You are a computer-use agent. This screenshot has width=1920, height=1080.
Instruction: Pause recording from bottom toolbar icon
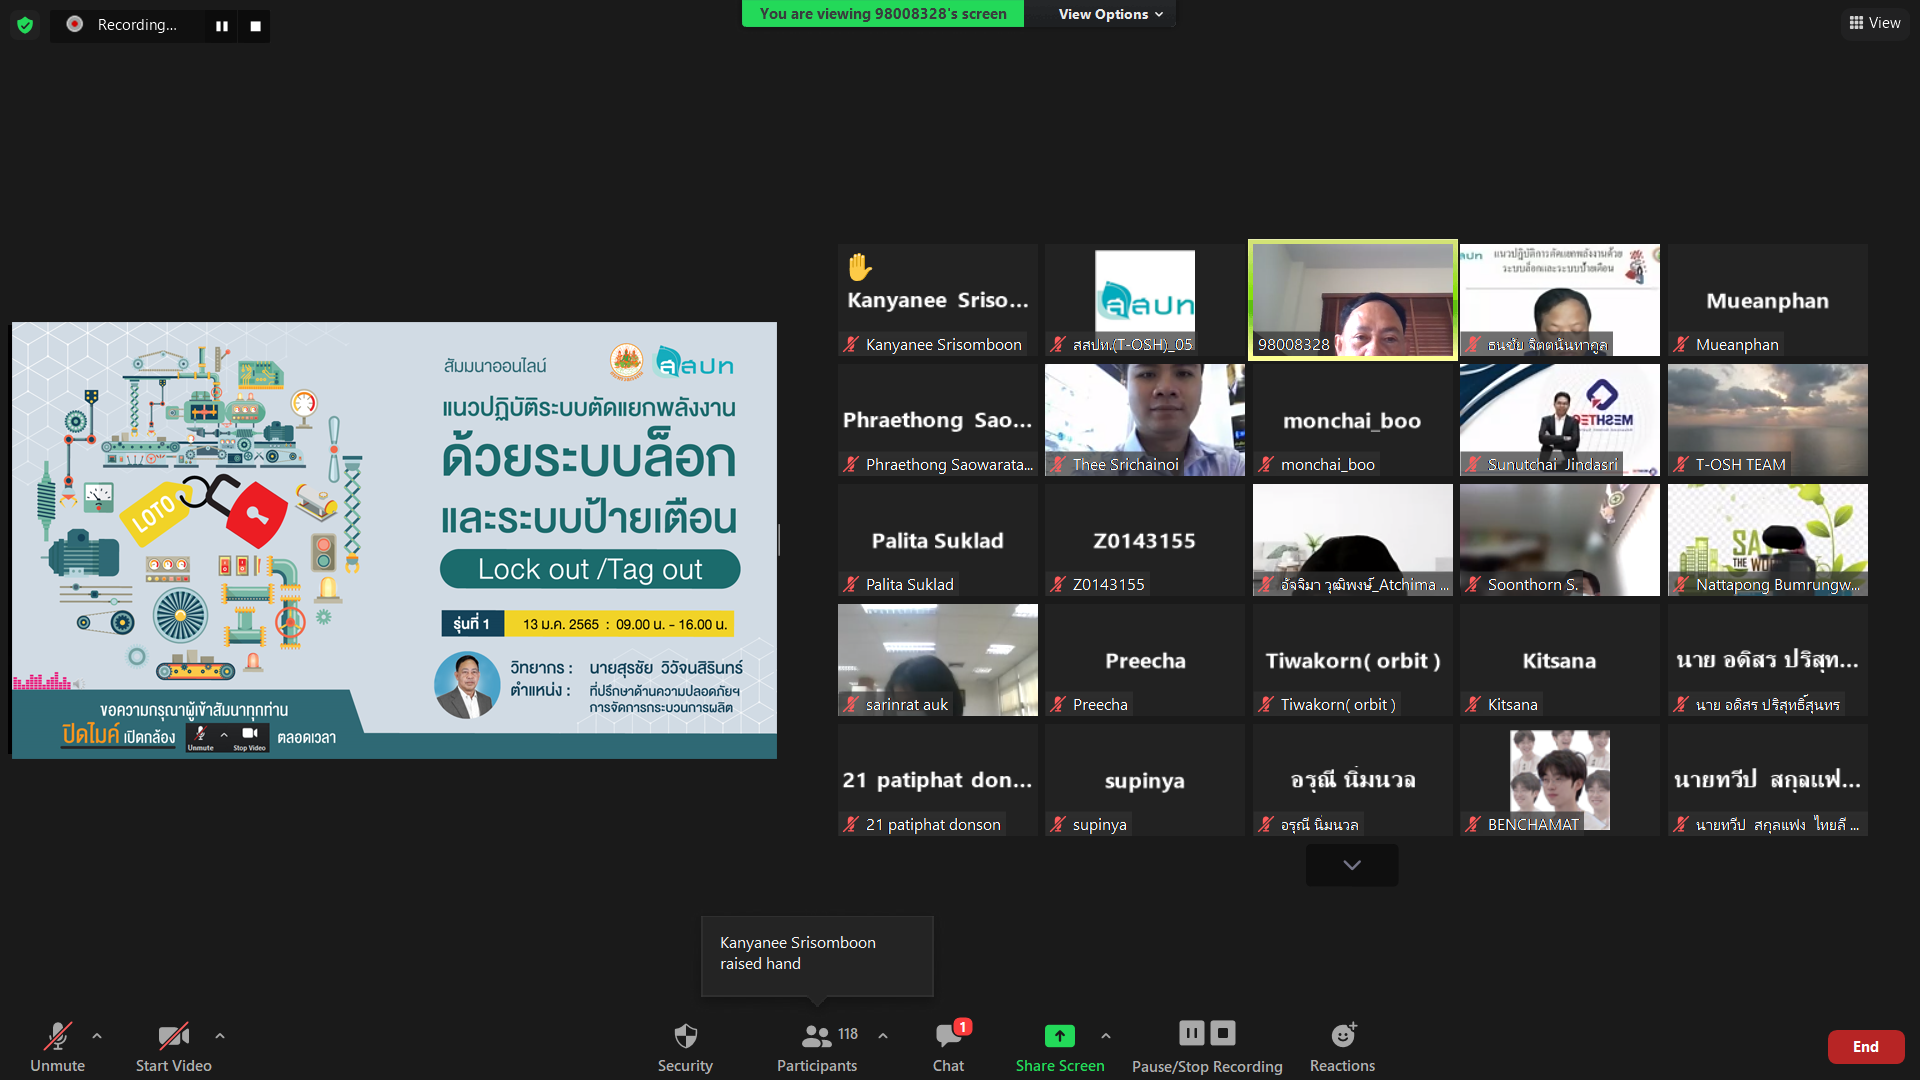[1191, 1033]
